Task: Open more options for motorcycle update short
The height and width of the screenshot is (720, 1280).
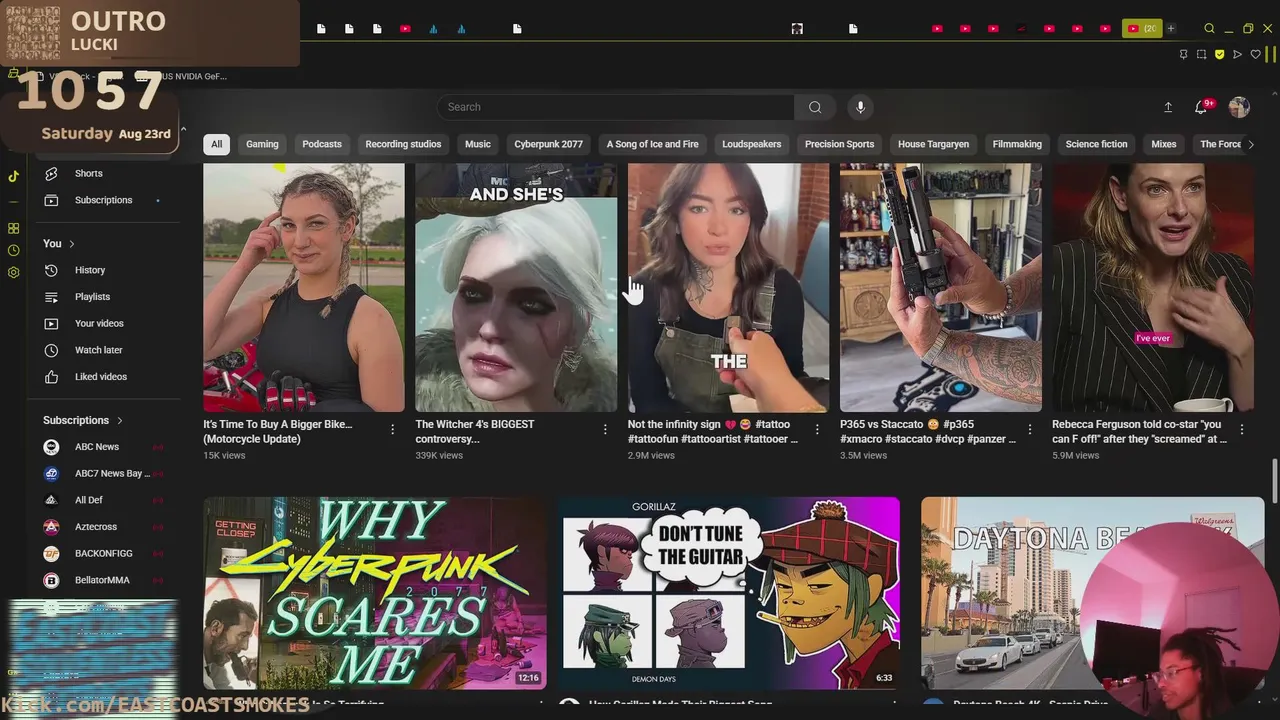Action: pyautogui.click(x=392, y=429)
